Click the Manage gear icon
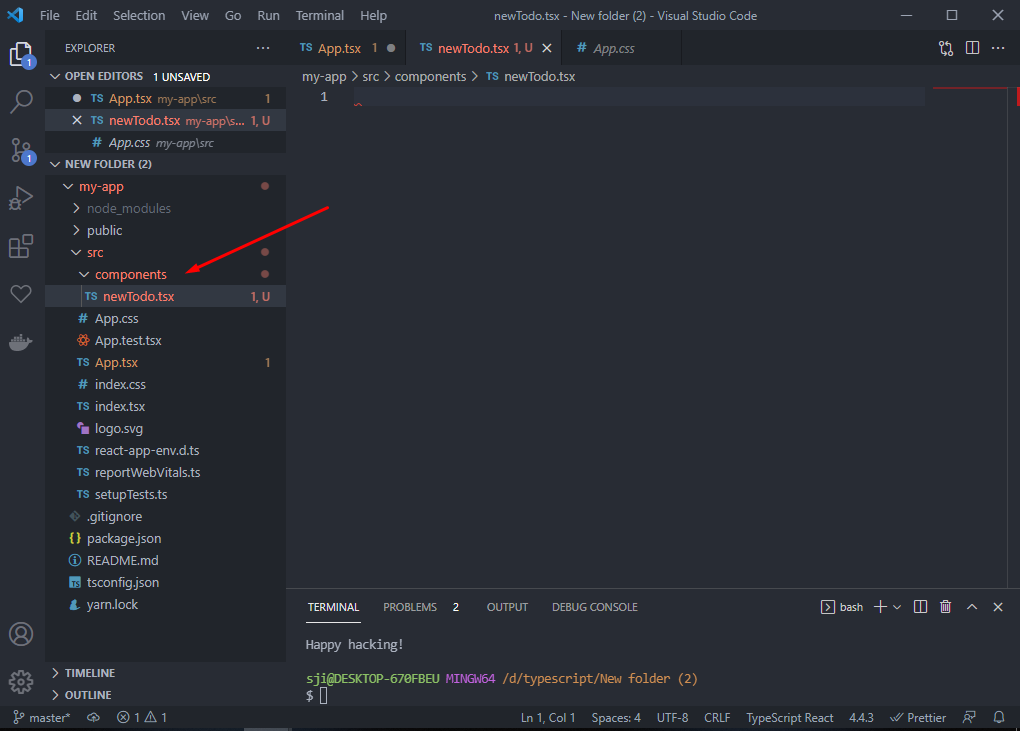1020x731 pixels. pos(21,682)
